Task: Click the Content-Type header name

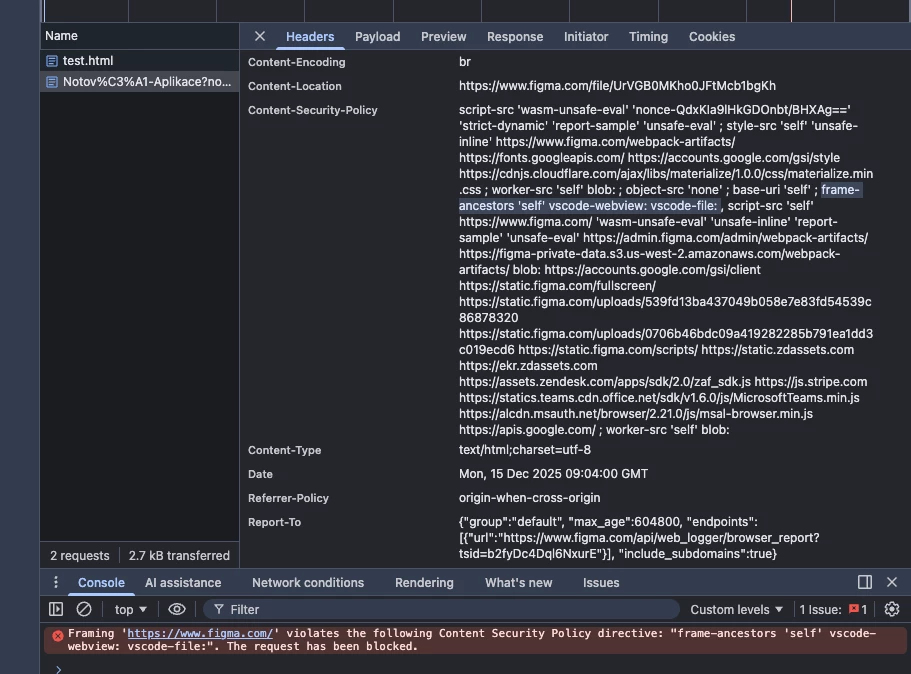Action: pyautogui.click(x=284, y=450)
